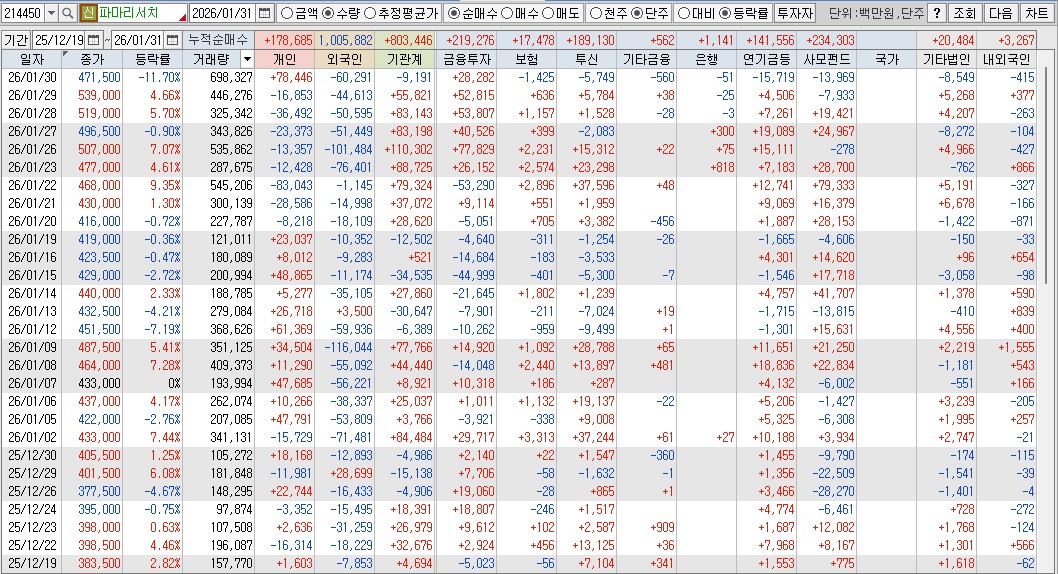
Task: Click the 사모펀드 column header
Action: pyautogui.click(x=827, y=59)
